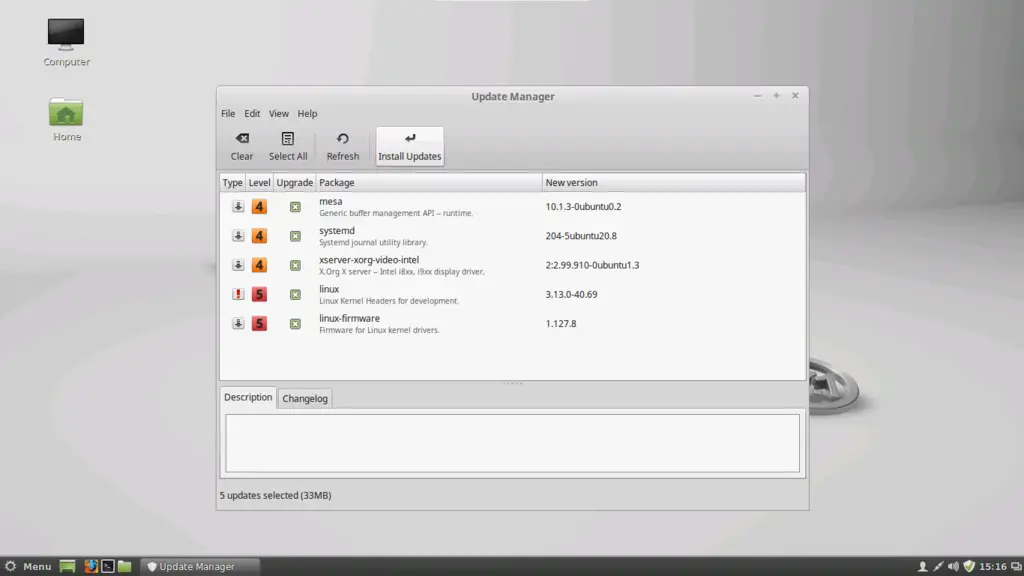
Task: Select the systemd package name
Action: click(337, 231)
